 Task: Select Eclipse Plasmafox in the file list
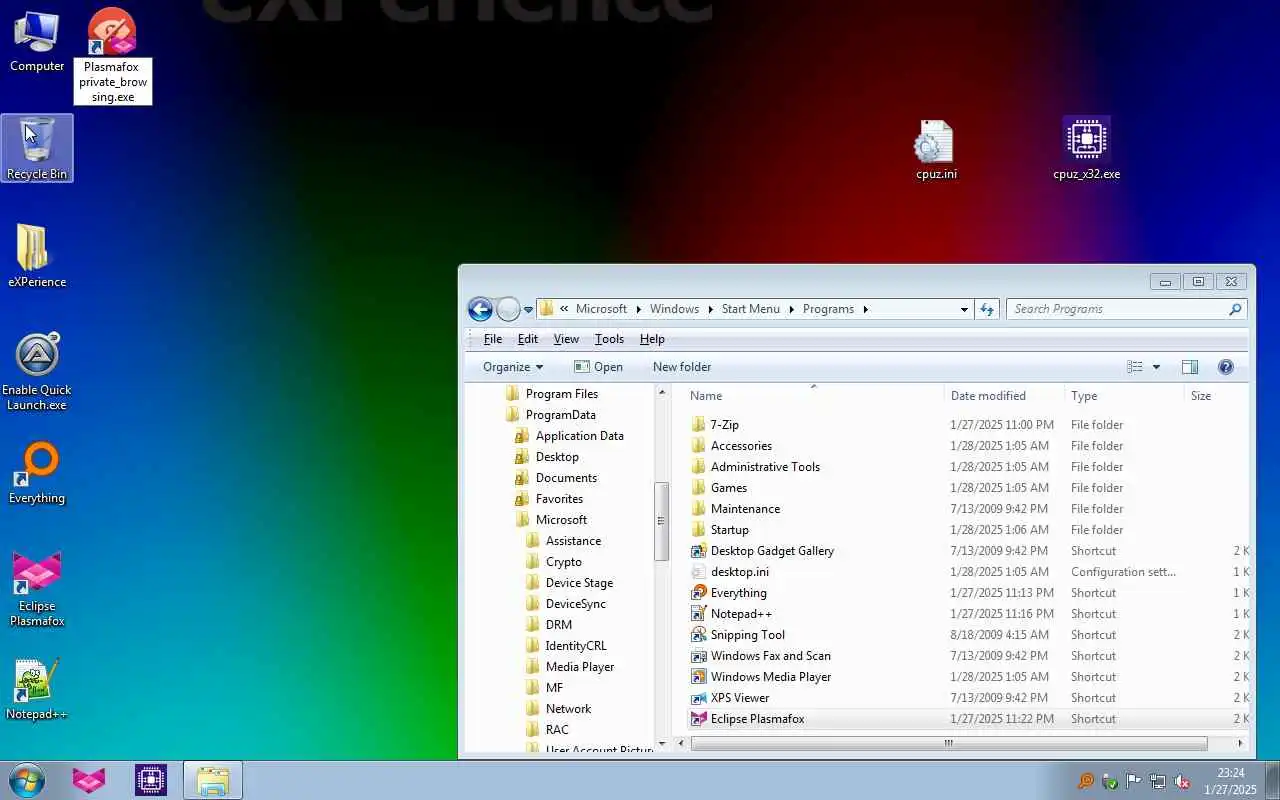(x=968, y=719)
